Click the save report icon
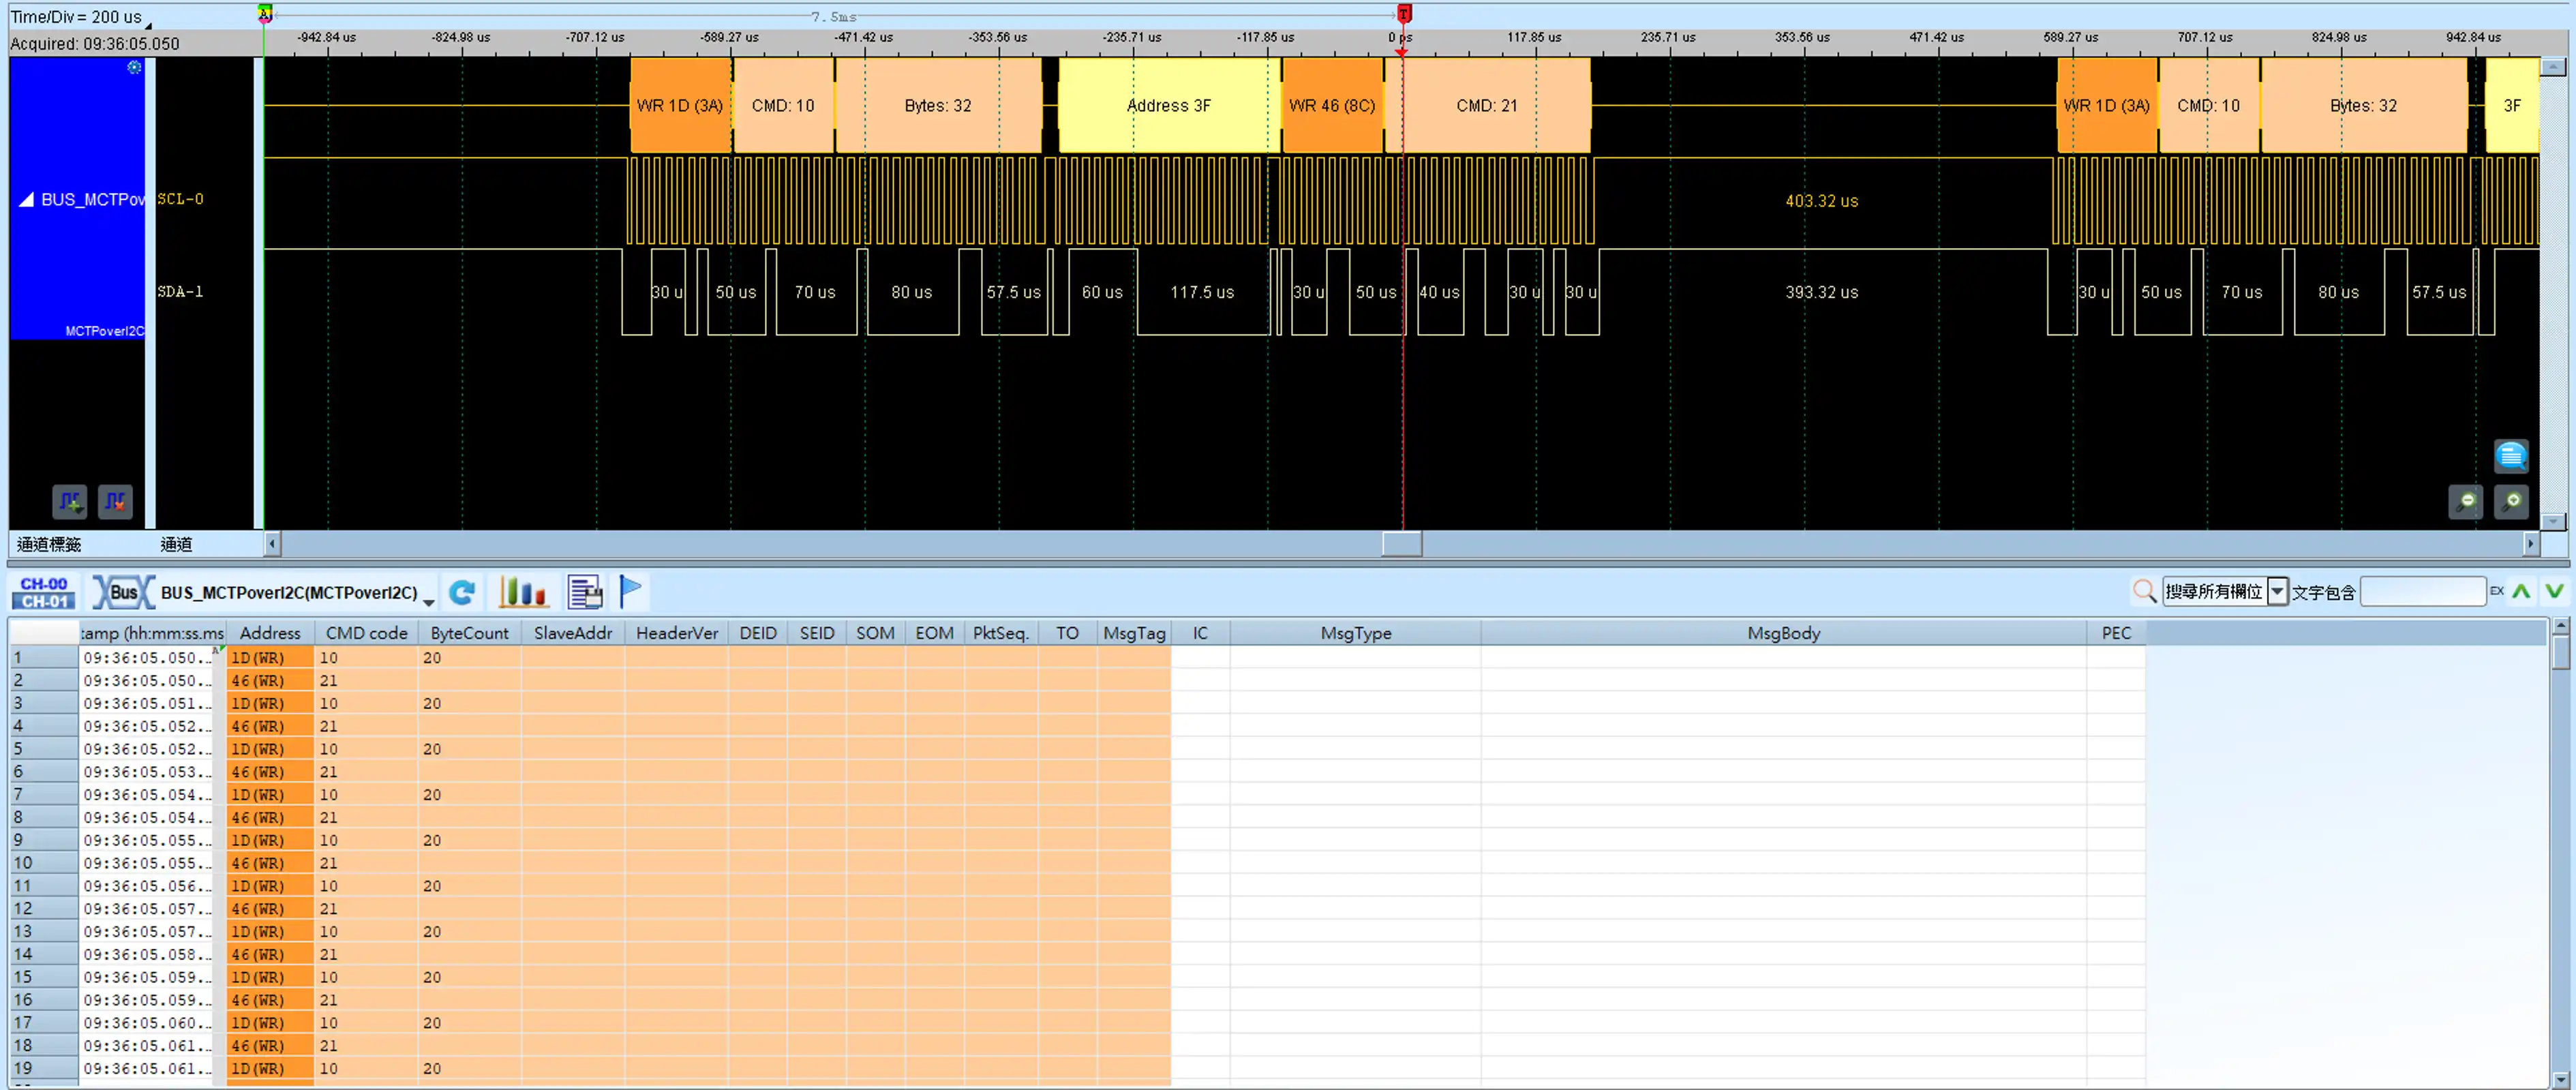The height and width of the screenshot is (1090, 2576). pos(585,592)
